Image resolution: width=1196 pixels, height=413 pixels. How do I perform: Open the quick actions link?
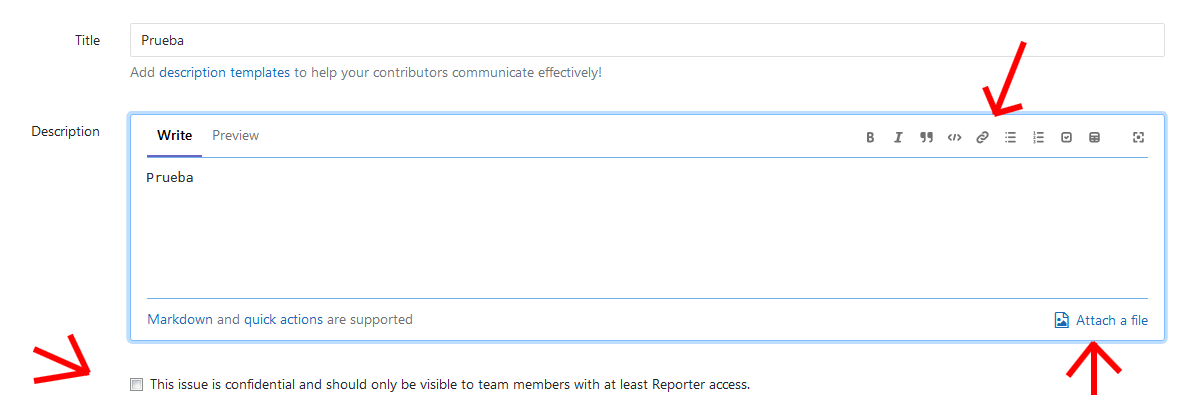point(283,320)
